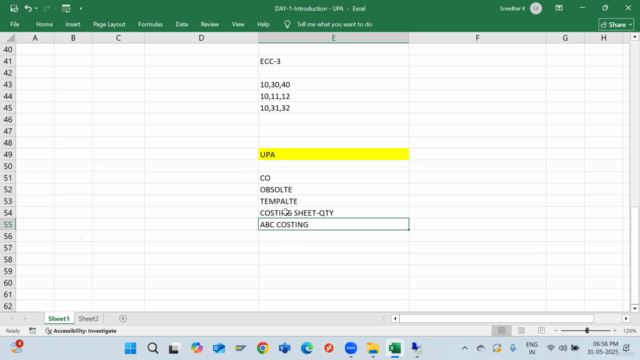Select column E header

click(333, 38)
